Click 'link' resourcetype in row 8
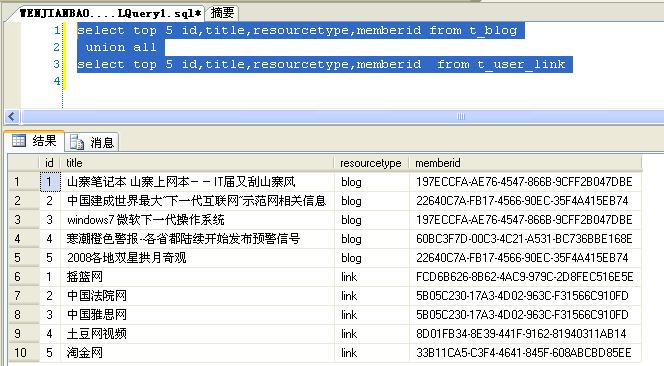The width and height of the screenshot is (664, 366). pos(371,315)
